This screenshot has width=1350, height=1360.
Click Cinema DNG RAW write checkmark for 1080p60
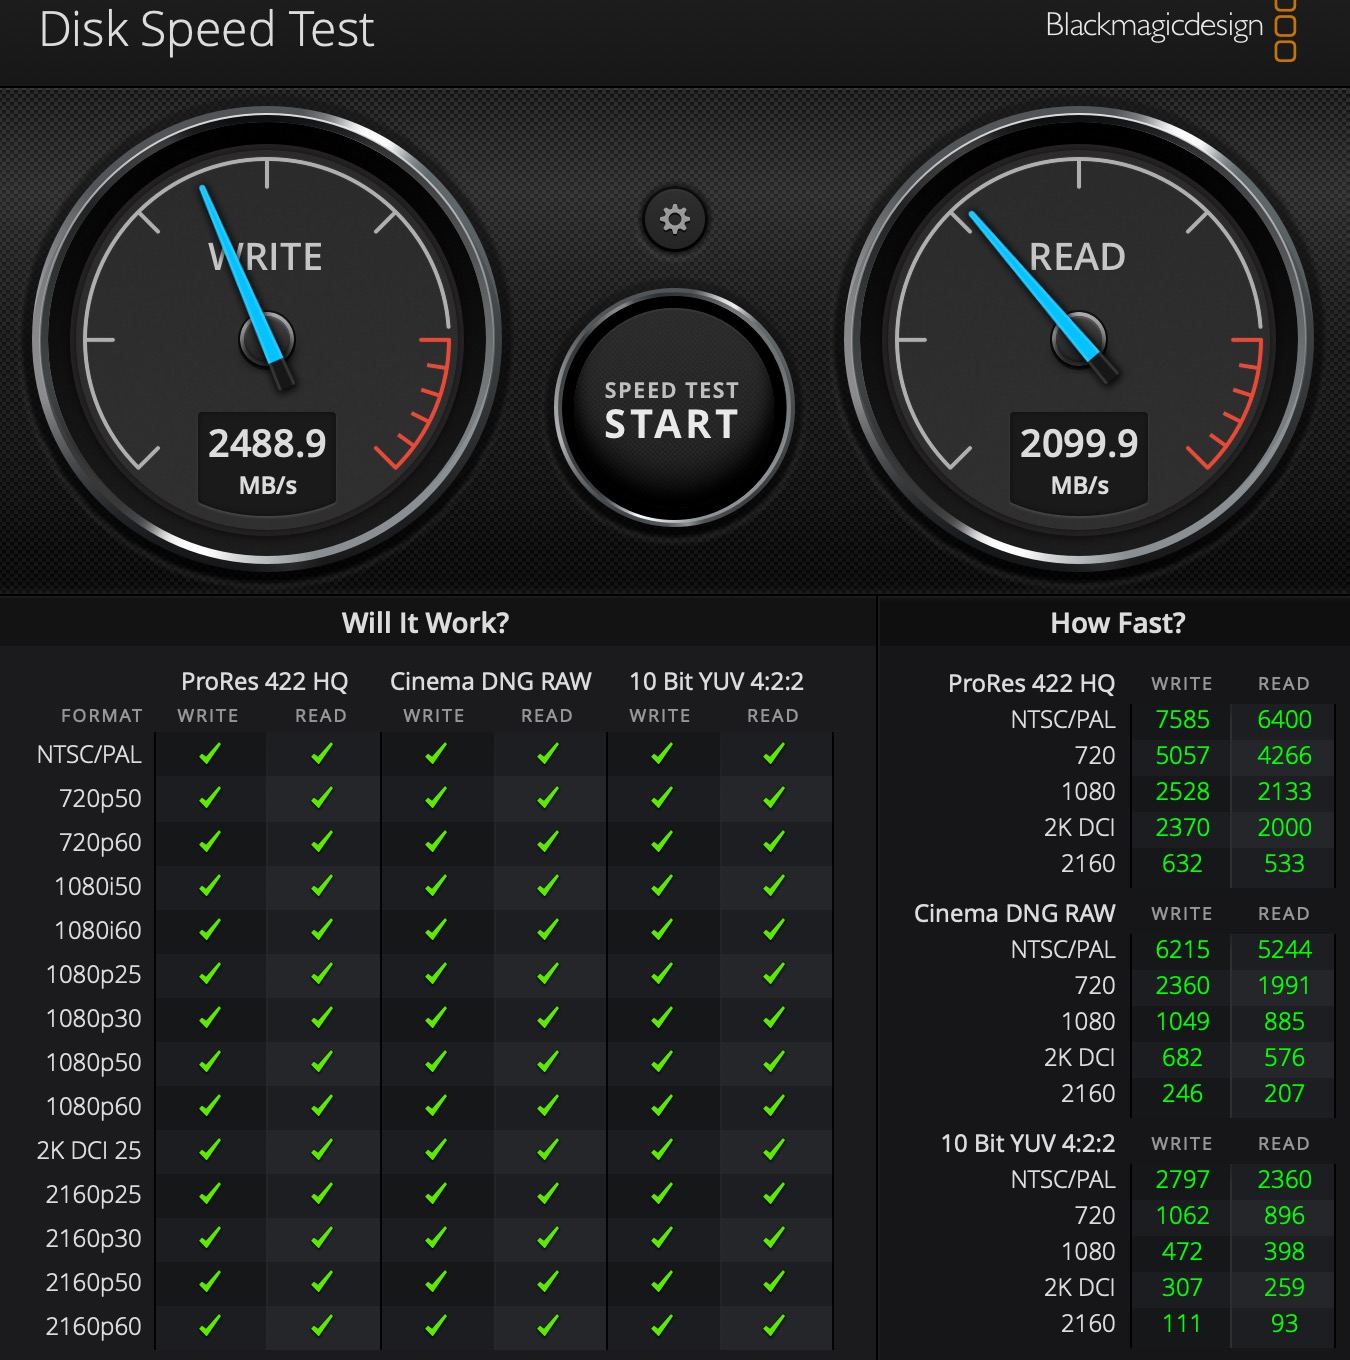coord(436,1106)
